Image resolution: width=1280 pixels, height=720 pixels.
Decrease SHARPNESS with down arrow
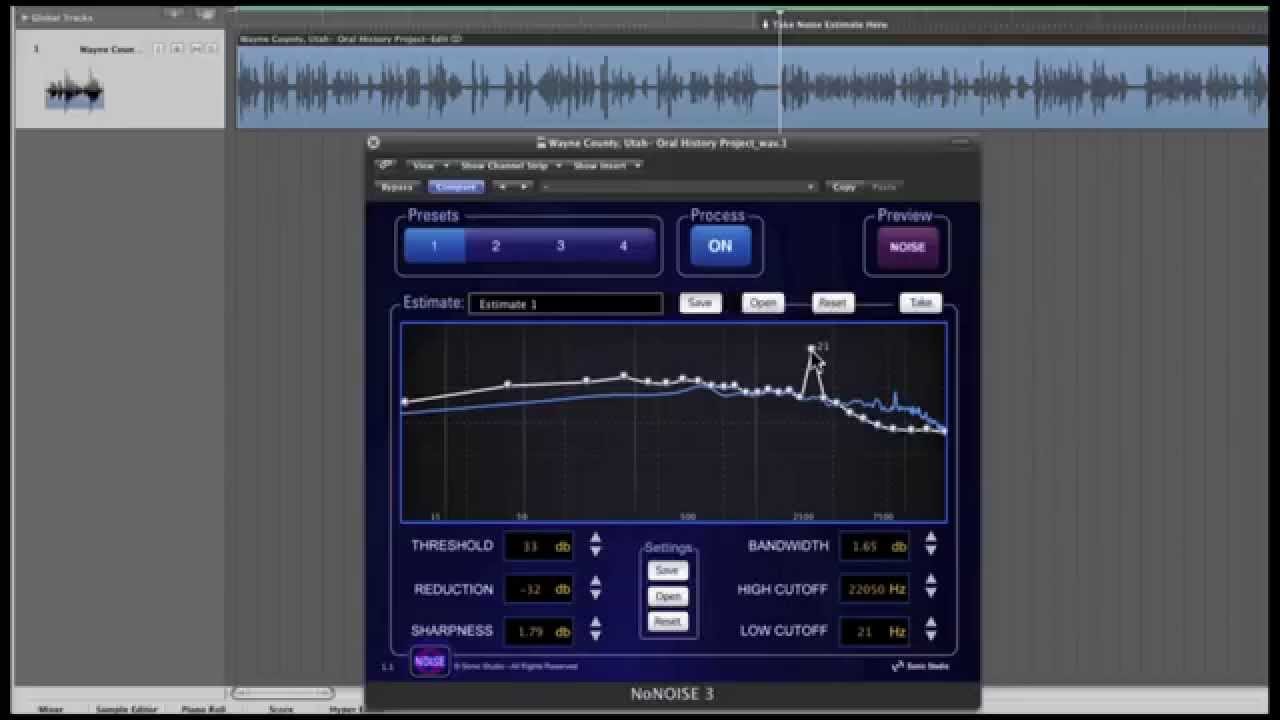(x=596, y=636)
